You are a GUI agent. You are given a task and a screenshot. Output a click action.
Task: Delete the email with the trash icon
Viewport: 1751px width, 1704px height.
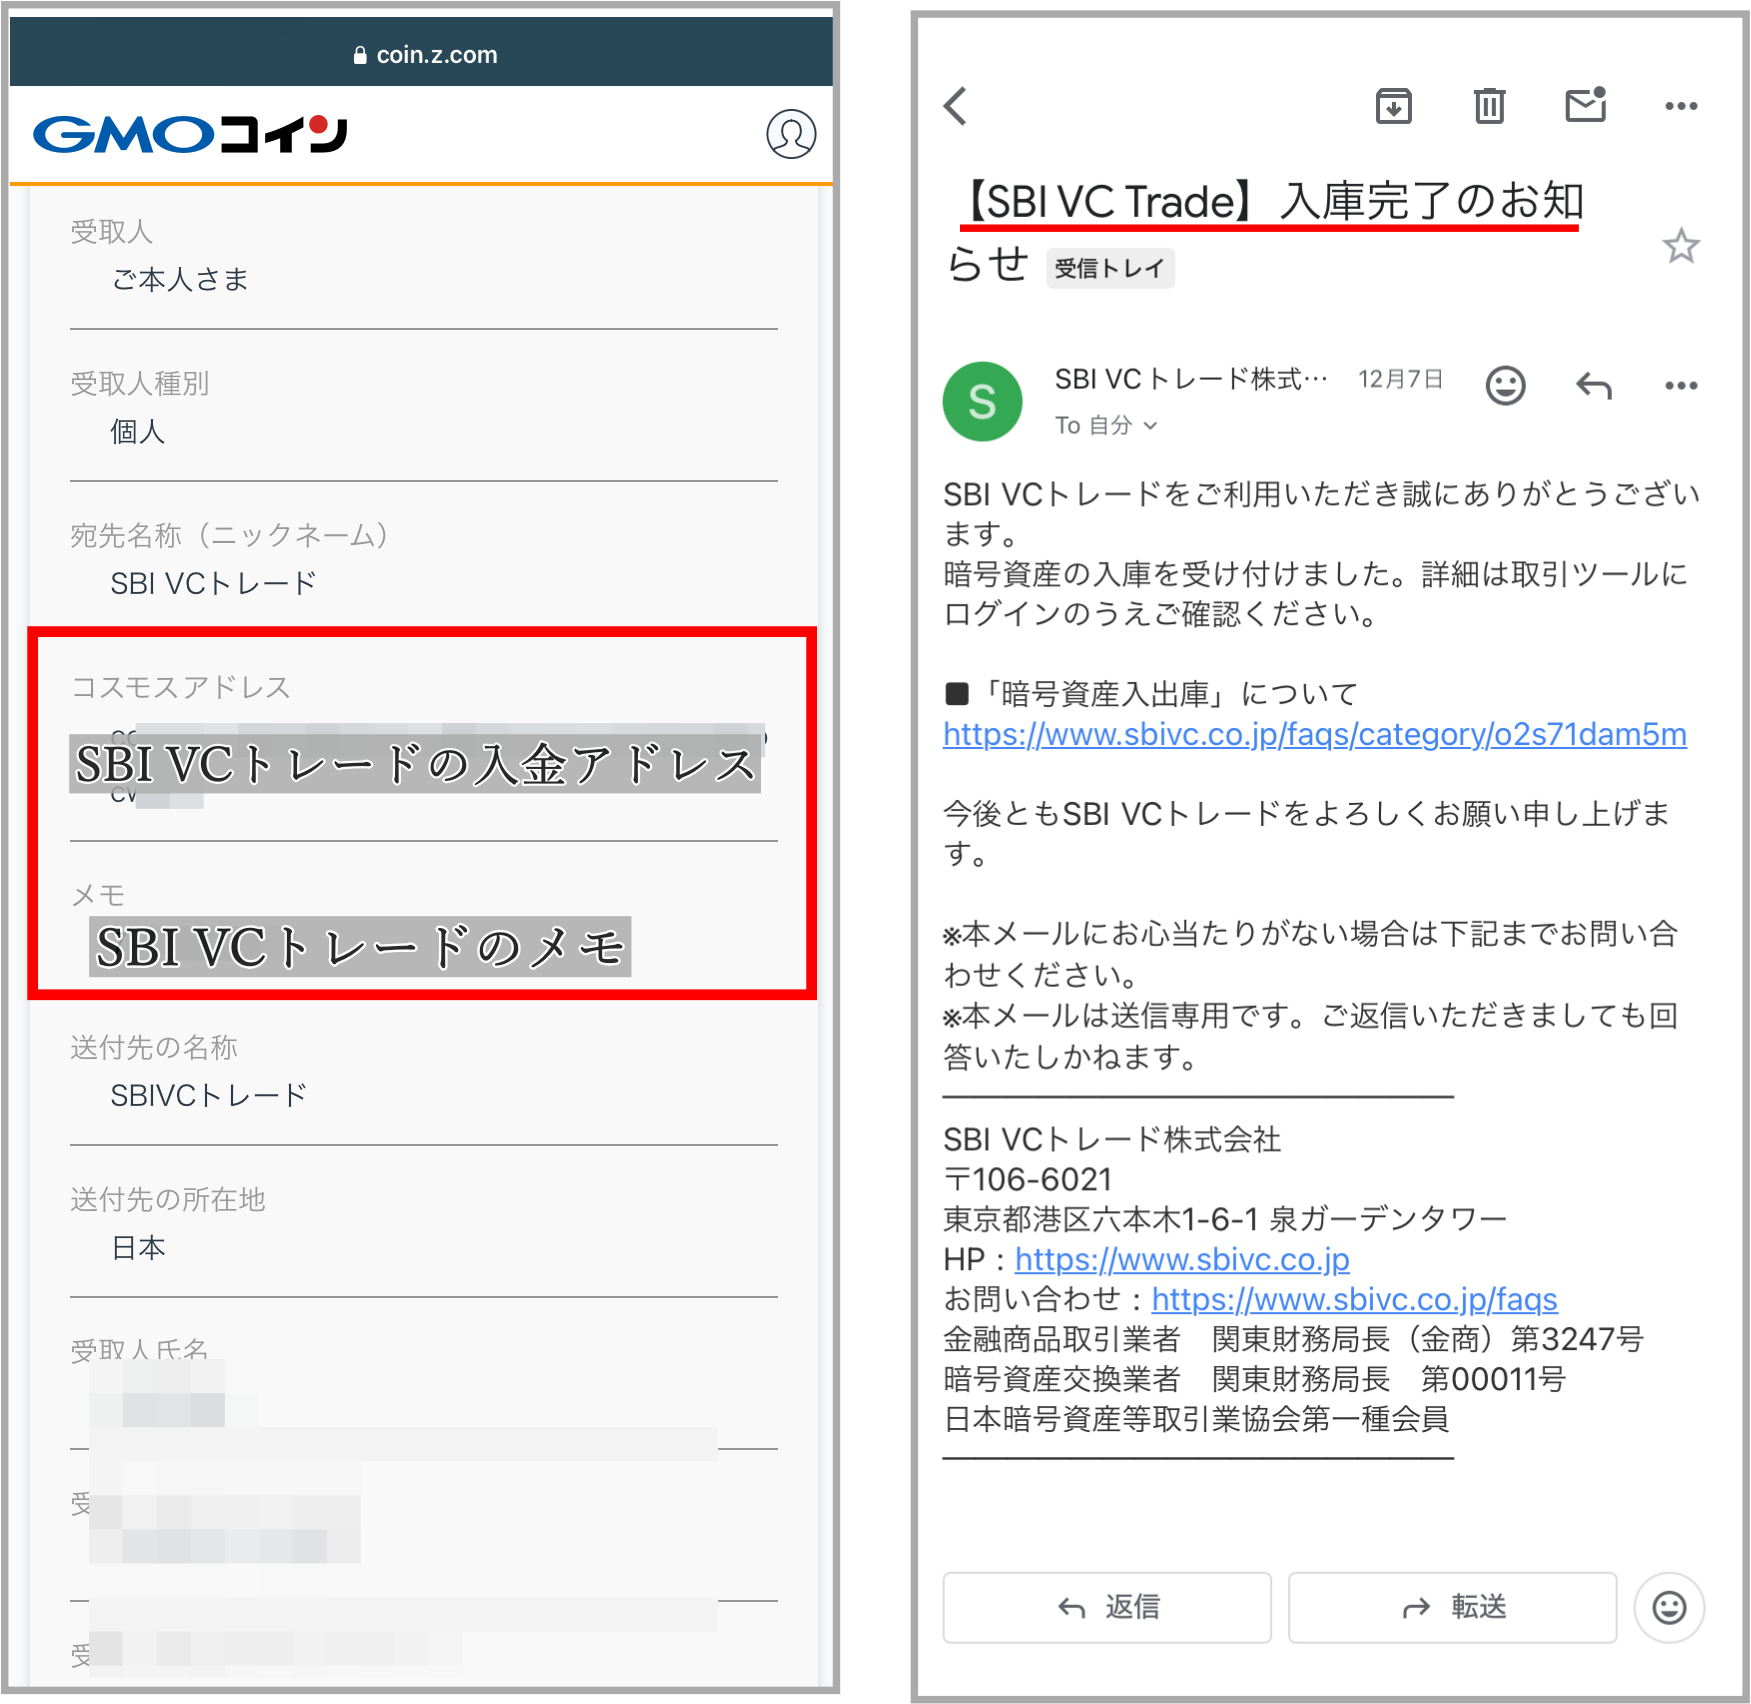1489,105
